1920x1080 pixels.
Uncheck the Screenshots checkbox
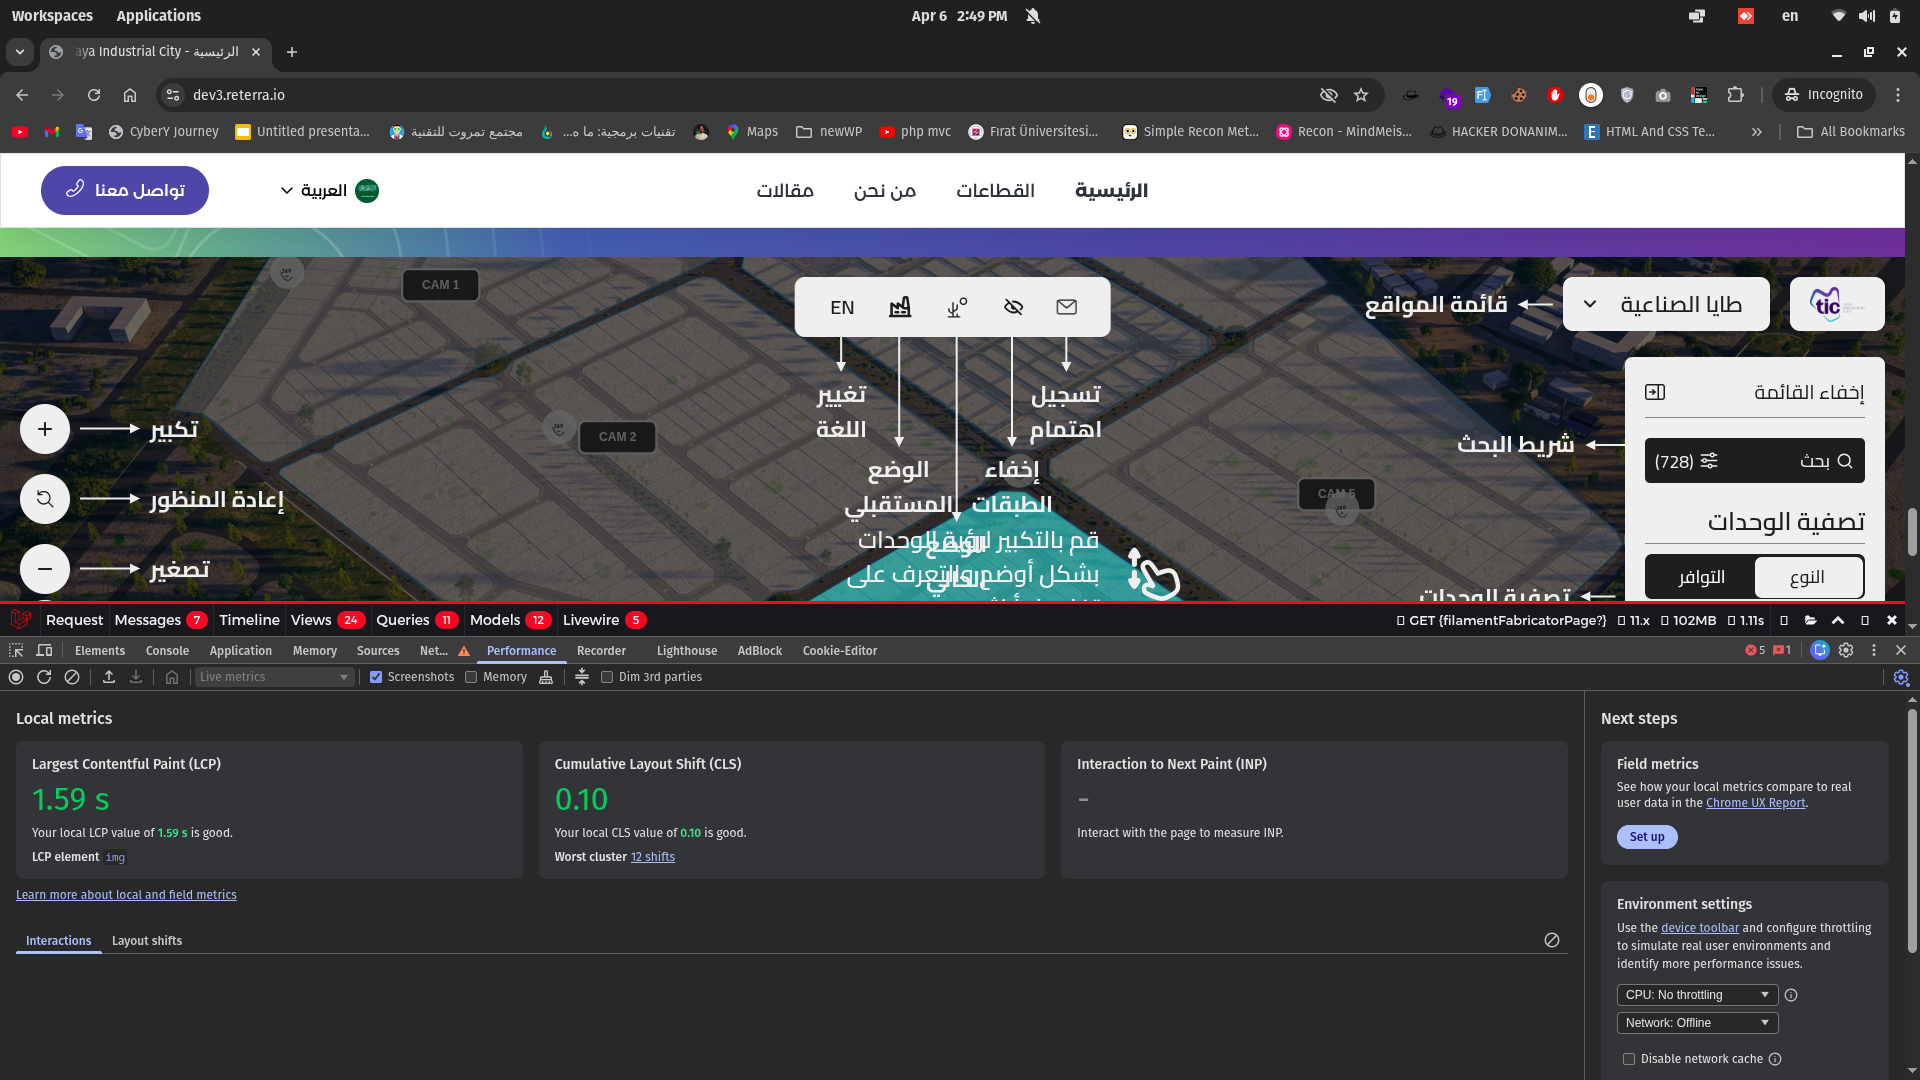(376, 677)
